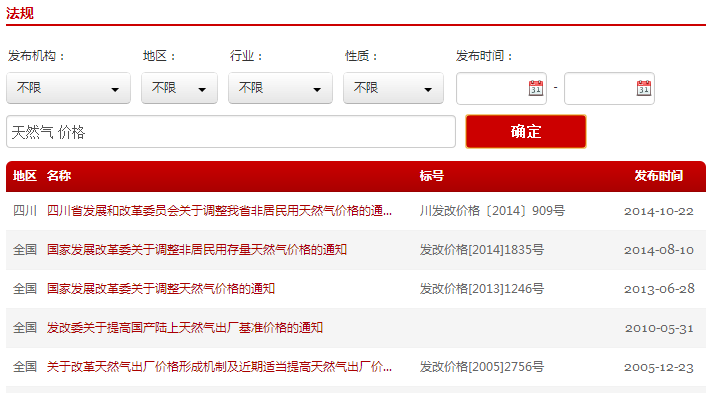The height and width of the screenshot is (393, 711).
Task: Click the 名称 column header
Action: click(58, 176)
